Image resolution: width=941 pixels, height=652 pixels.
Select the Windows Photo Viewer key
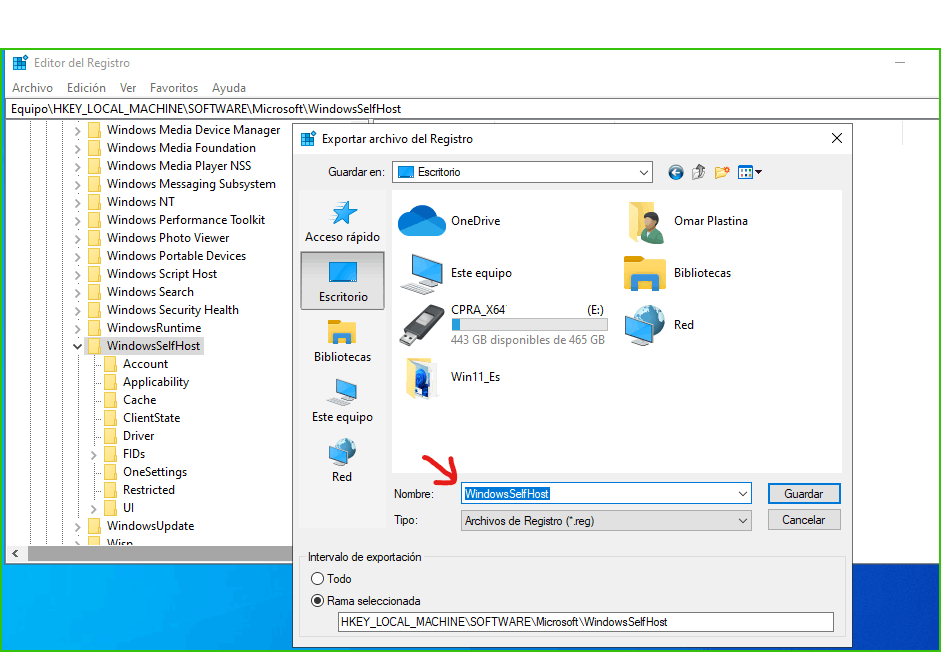click(x=168, y=238)
